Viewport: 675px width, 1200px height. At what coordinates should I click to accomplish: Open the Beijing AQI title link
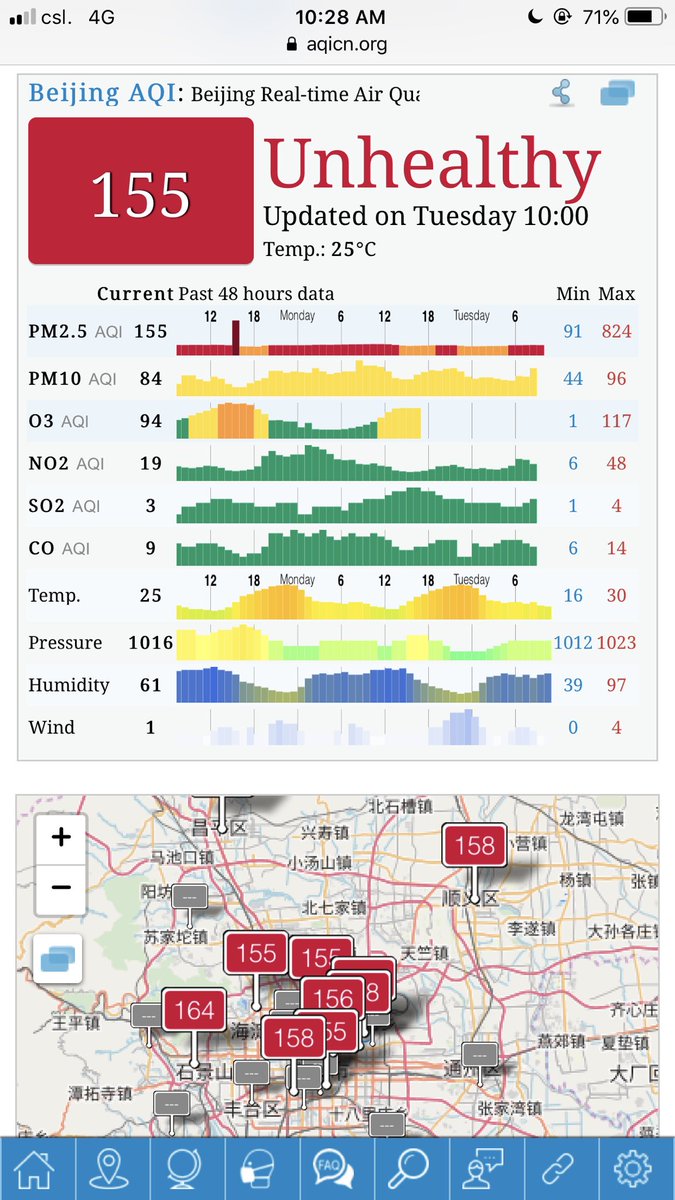click(102, 94)
